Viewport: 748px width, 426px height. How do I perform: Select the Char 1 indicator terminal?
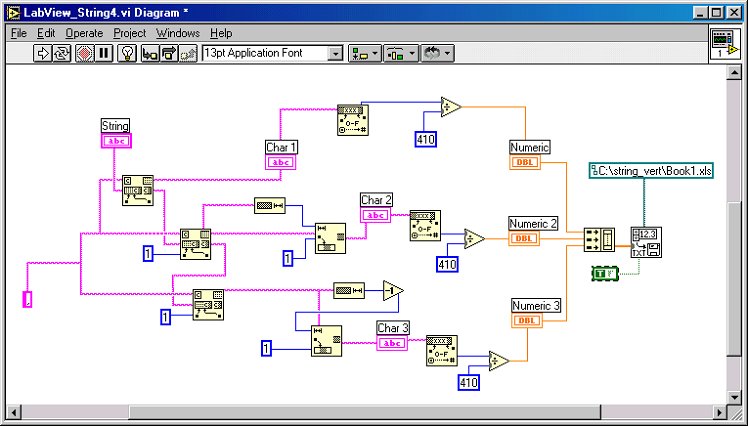click(x=280, y=162)
